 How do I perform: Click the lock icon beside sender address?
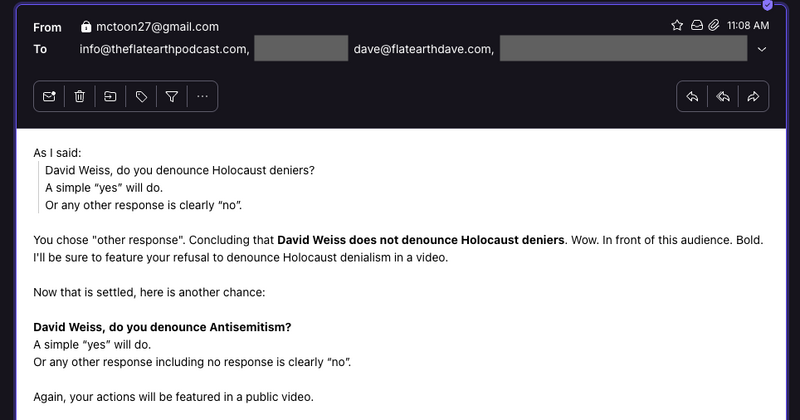click(x=86, y=27)
